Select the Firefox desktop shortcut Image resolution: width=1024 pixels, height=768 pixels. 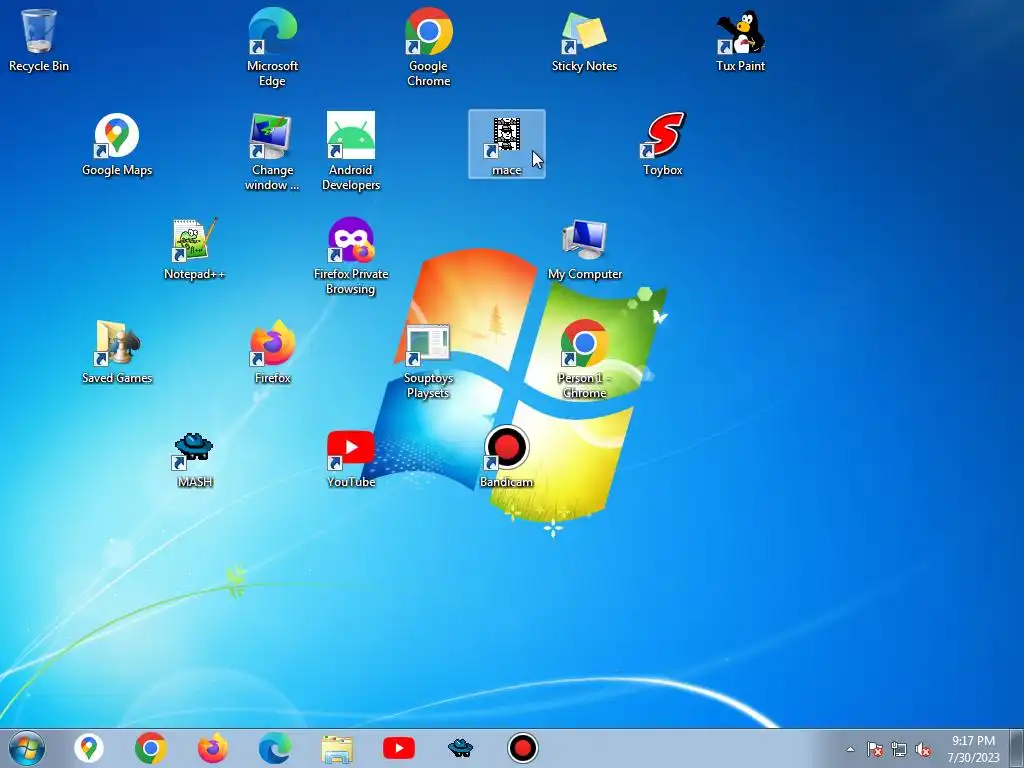272,351
